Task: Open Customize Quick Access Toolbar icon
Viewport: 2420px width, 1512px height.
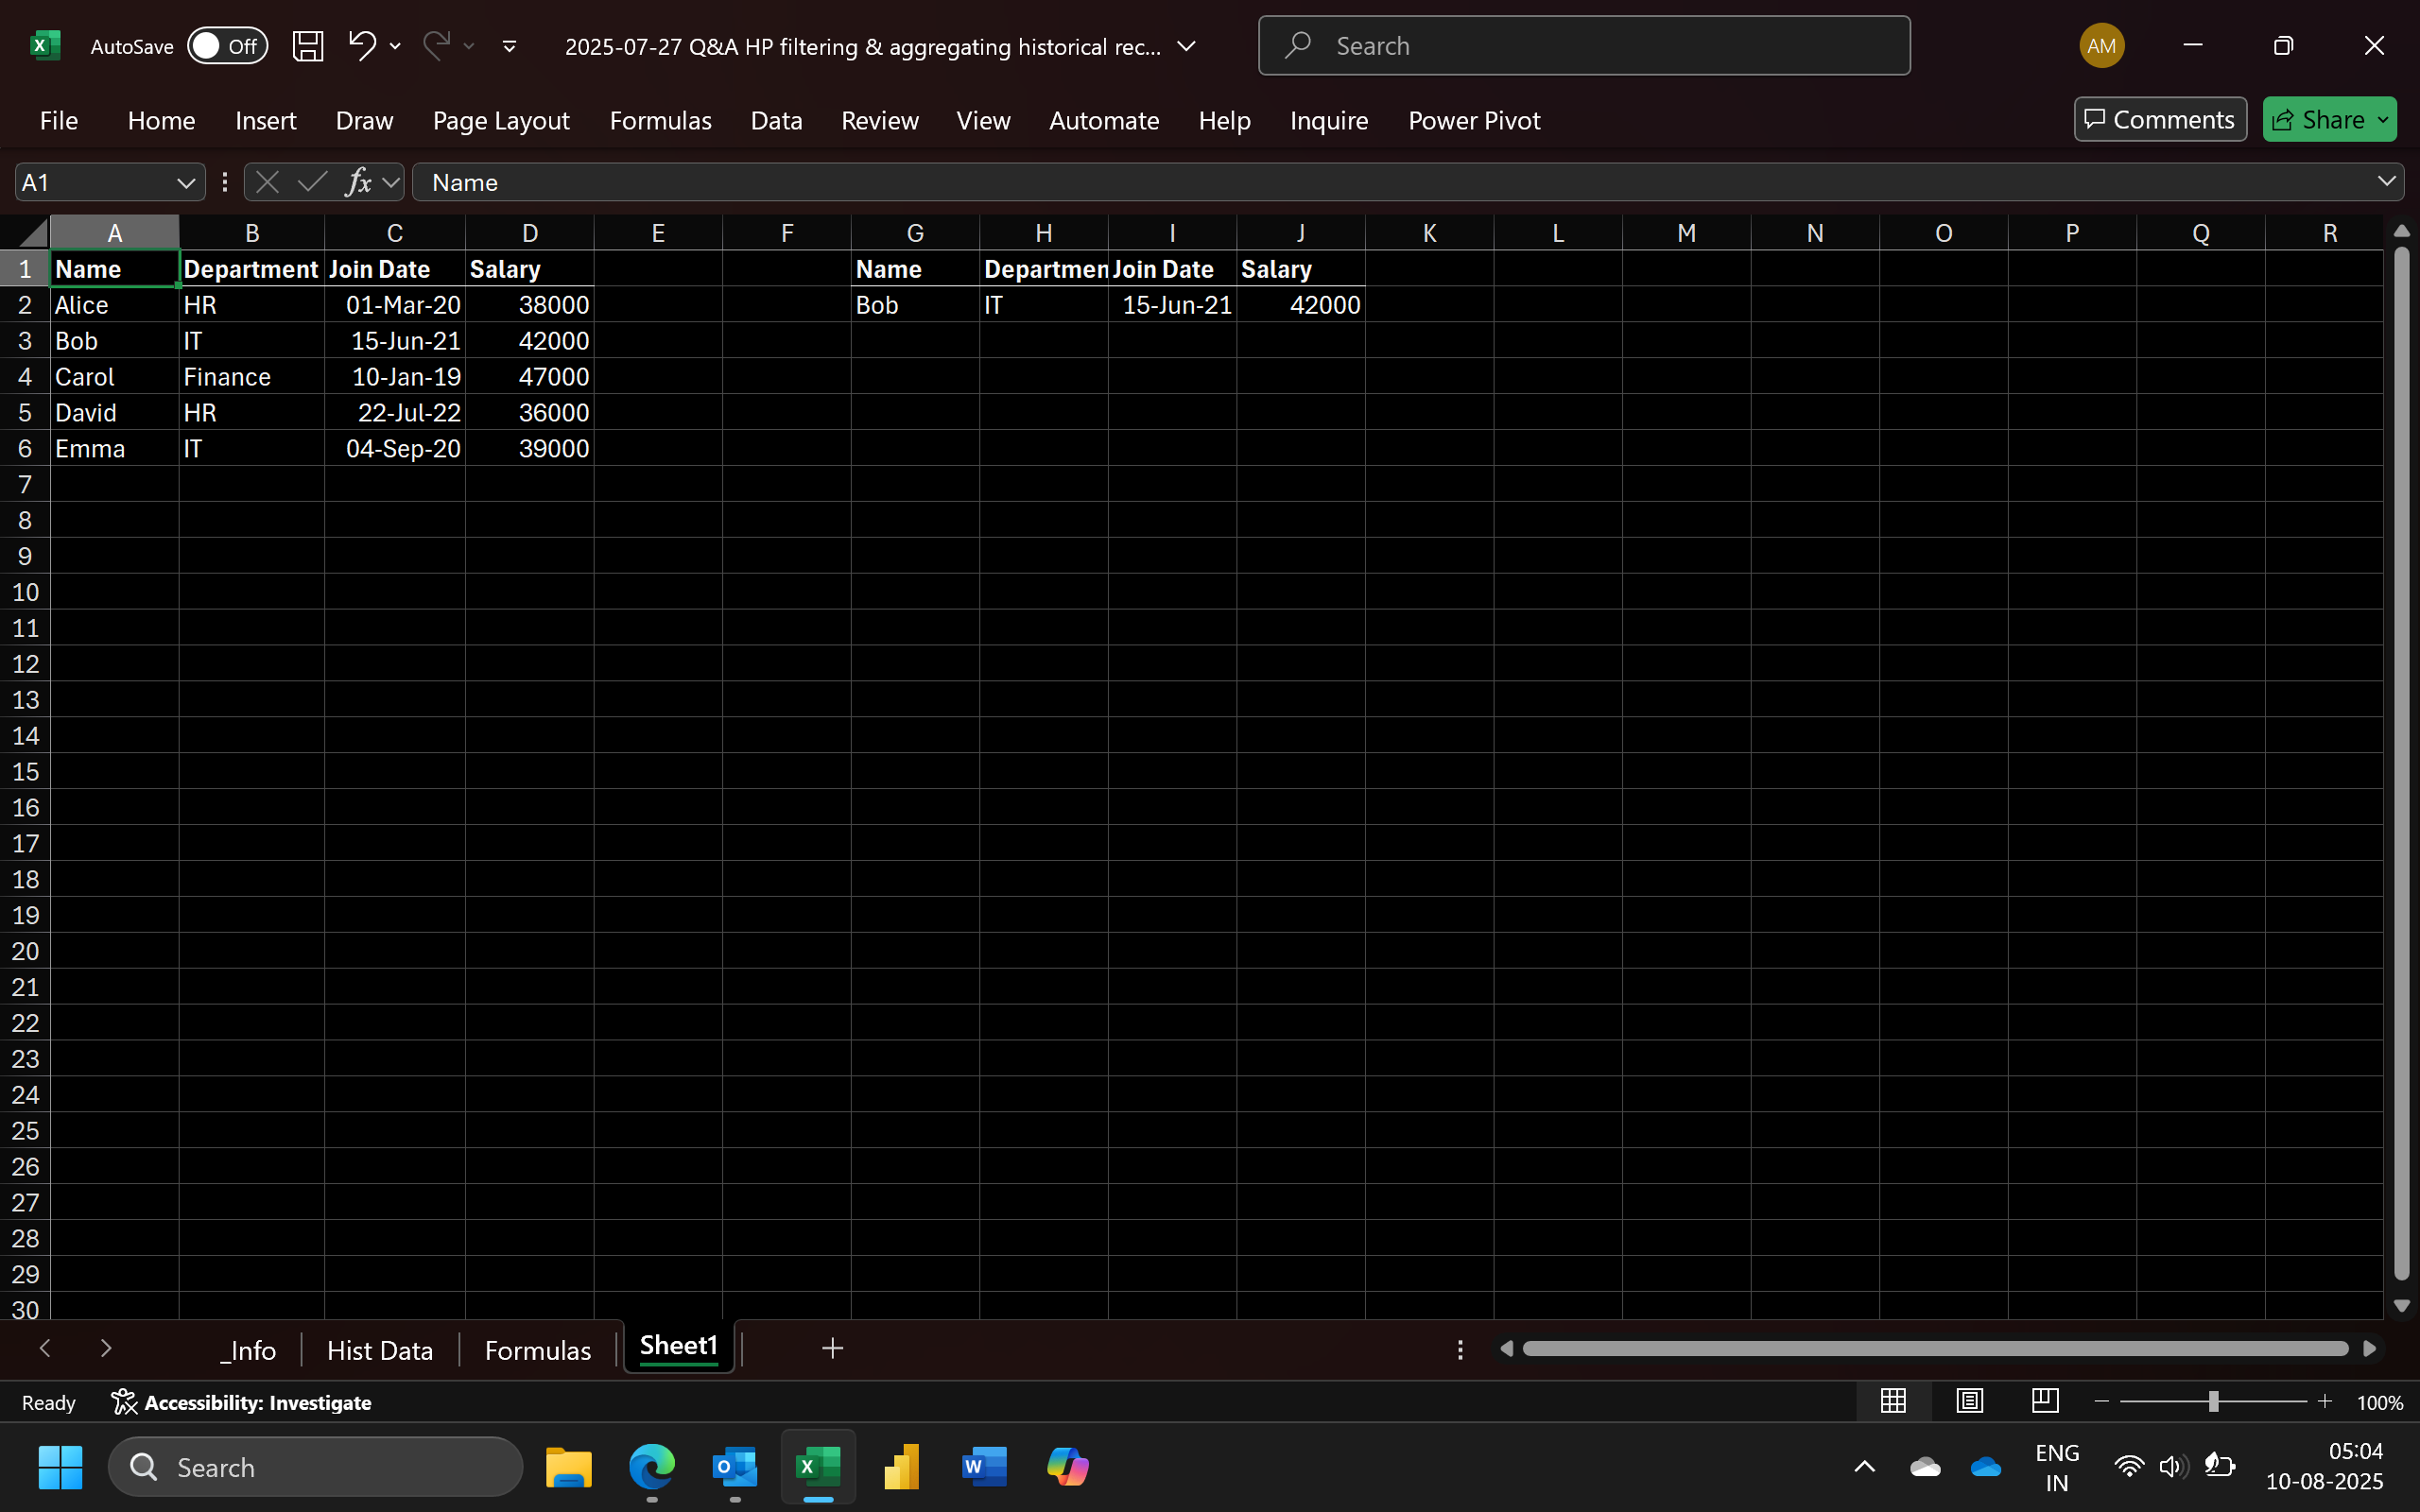Action: click(509, 46)
